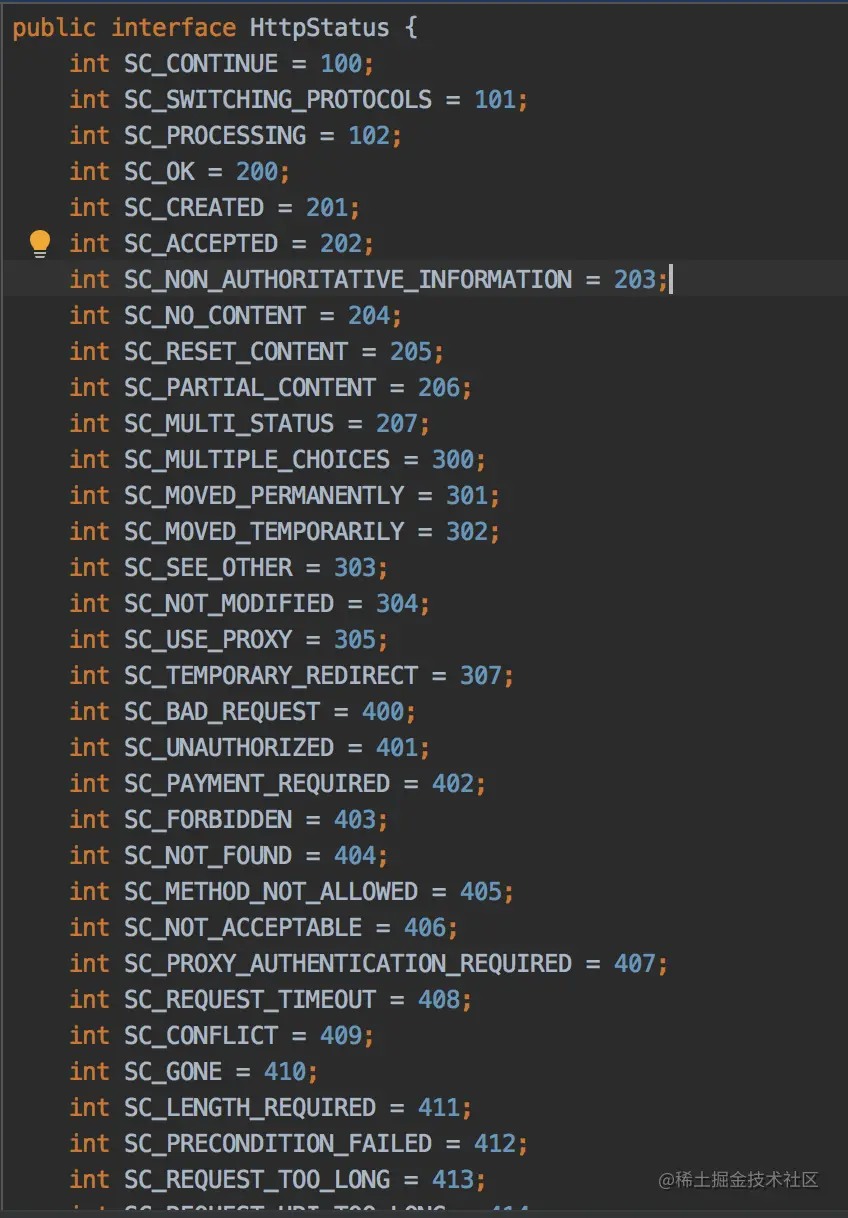Screen dimensions: 848x1218
Task: Click the SC_PRECONDITION_FAILED constant
Action: [x=278, y=1143]
